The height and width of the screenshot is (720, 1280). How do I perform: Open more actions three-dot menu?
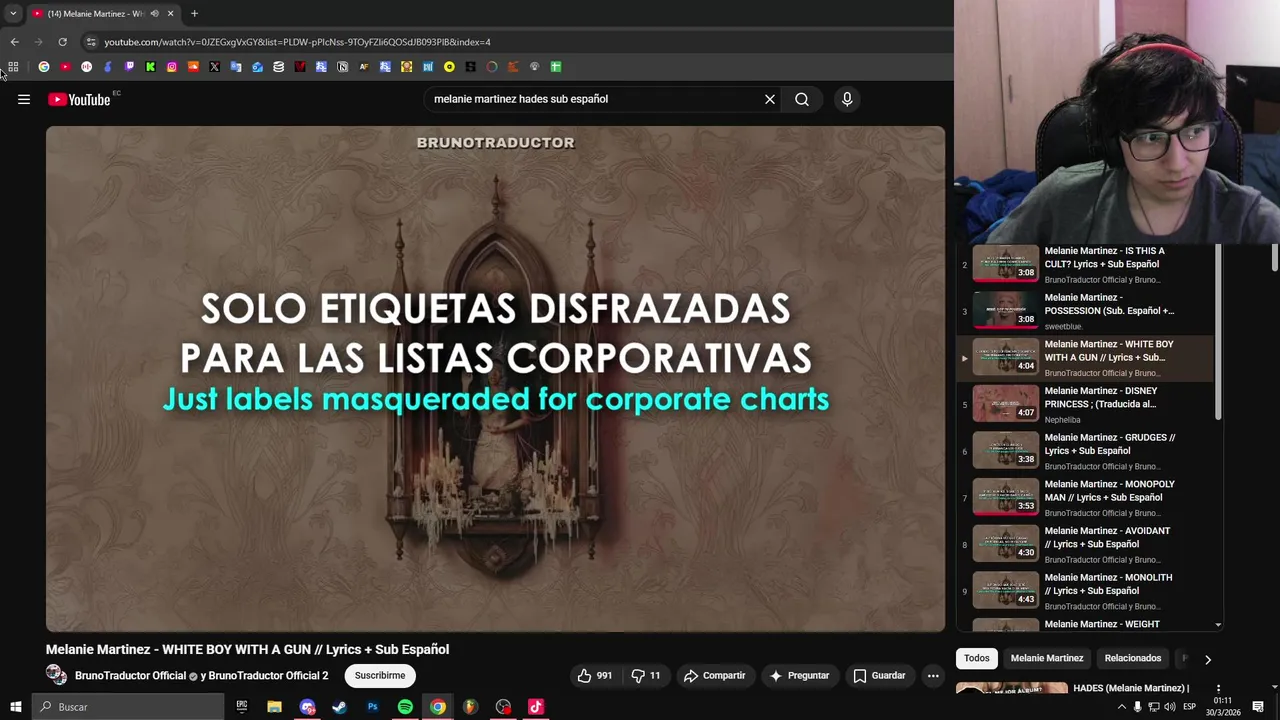(933, 676)
